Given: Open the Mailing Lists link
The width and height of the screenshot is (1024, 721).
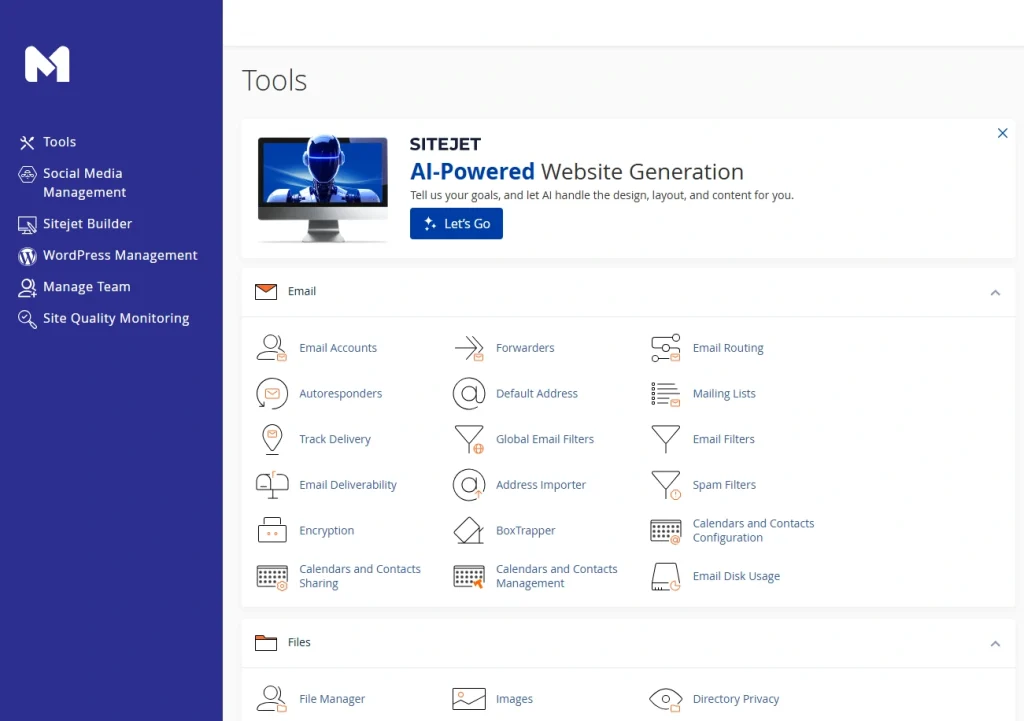Looking at the screenshot, I should (724, 394).
